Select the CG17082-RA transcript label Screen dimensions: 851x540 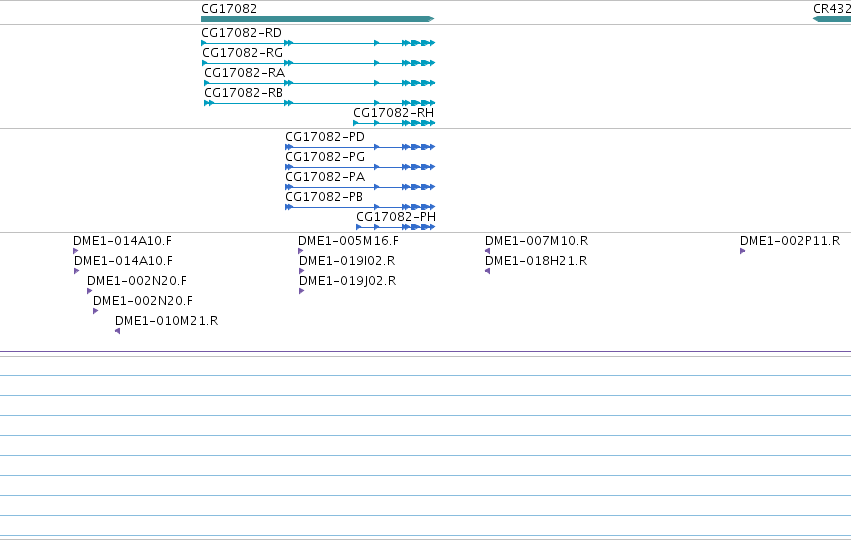[245, 73]
